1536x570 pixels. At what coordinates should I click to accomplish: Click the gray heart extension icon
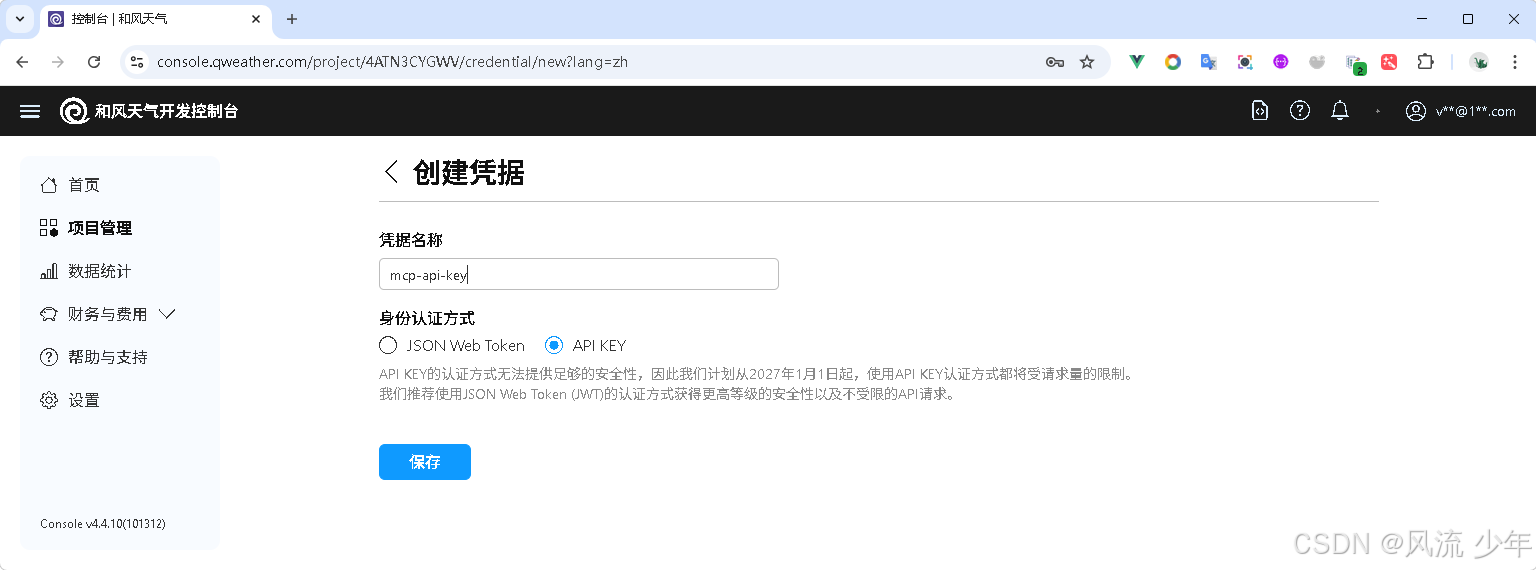point(1317,62)
